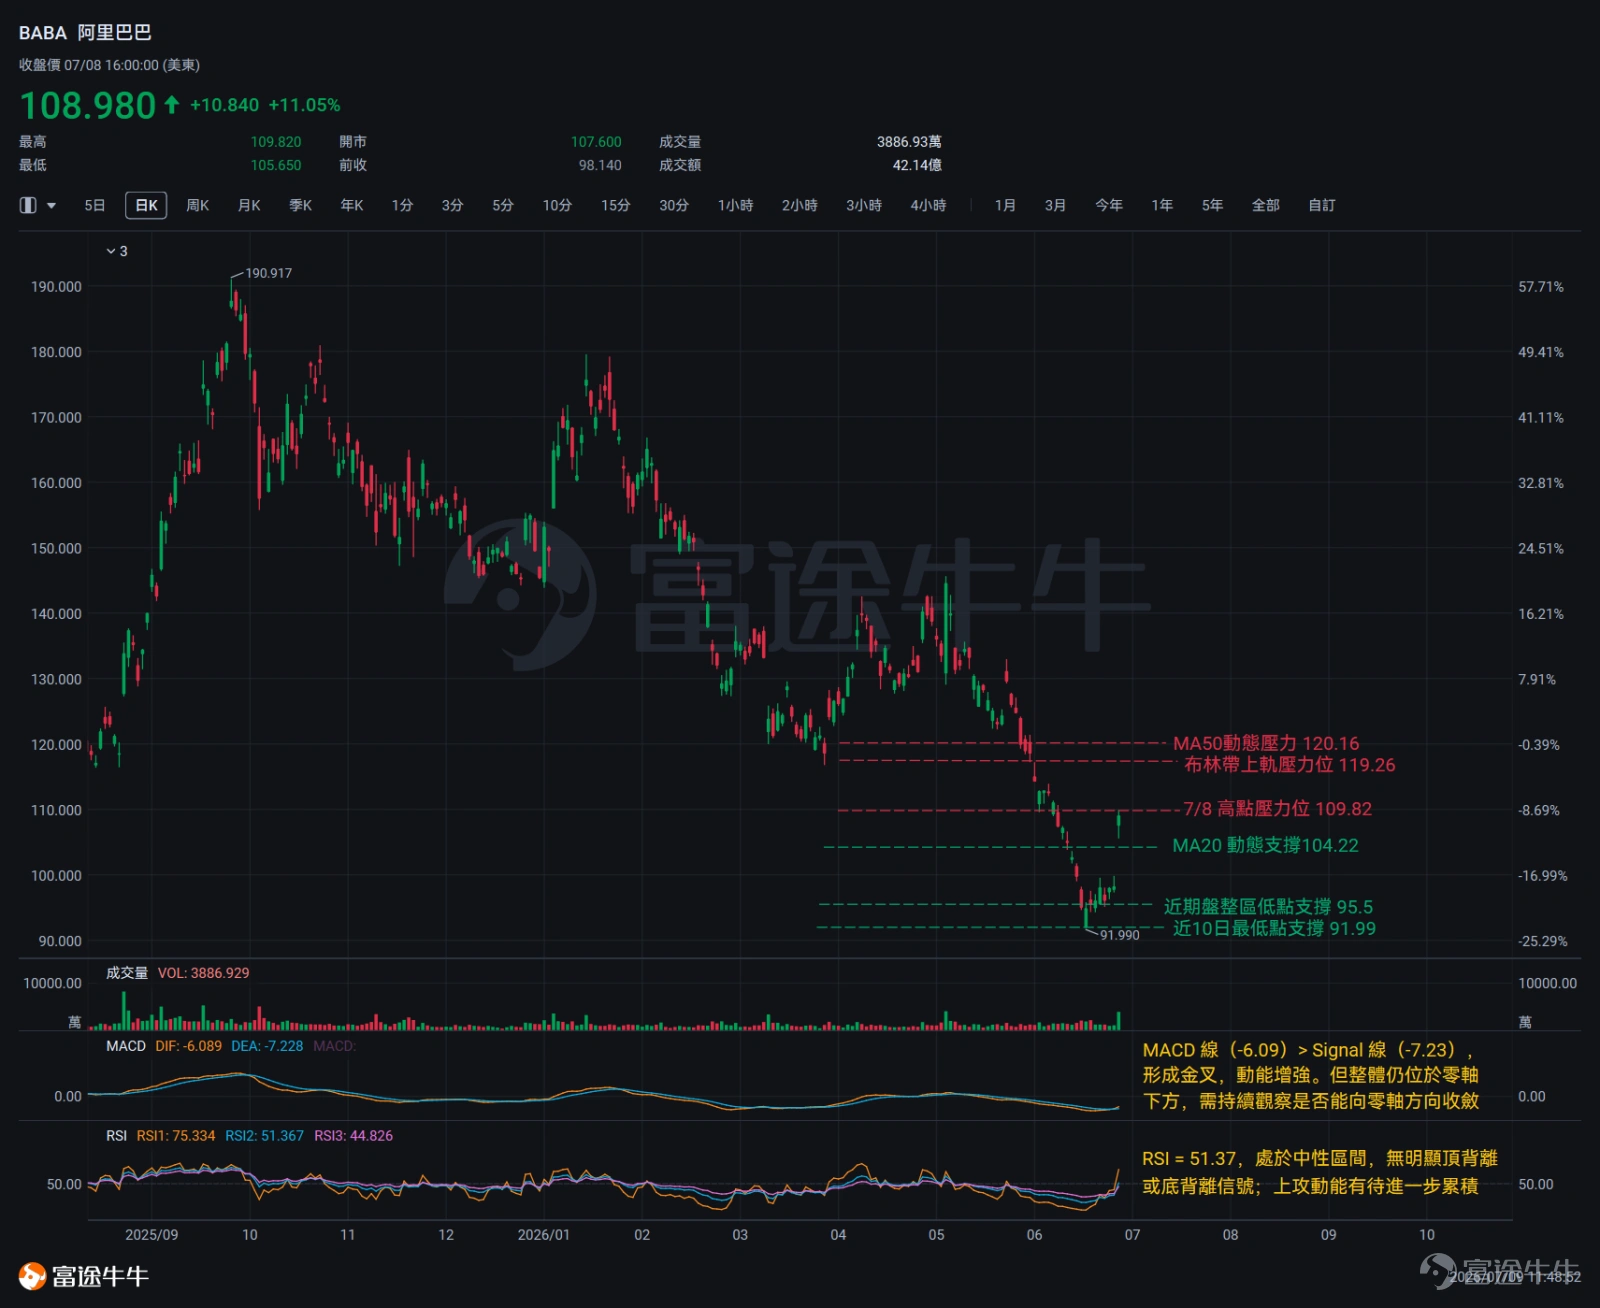Click the RSI1: 75.334 value

[176, 1136]
